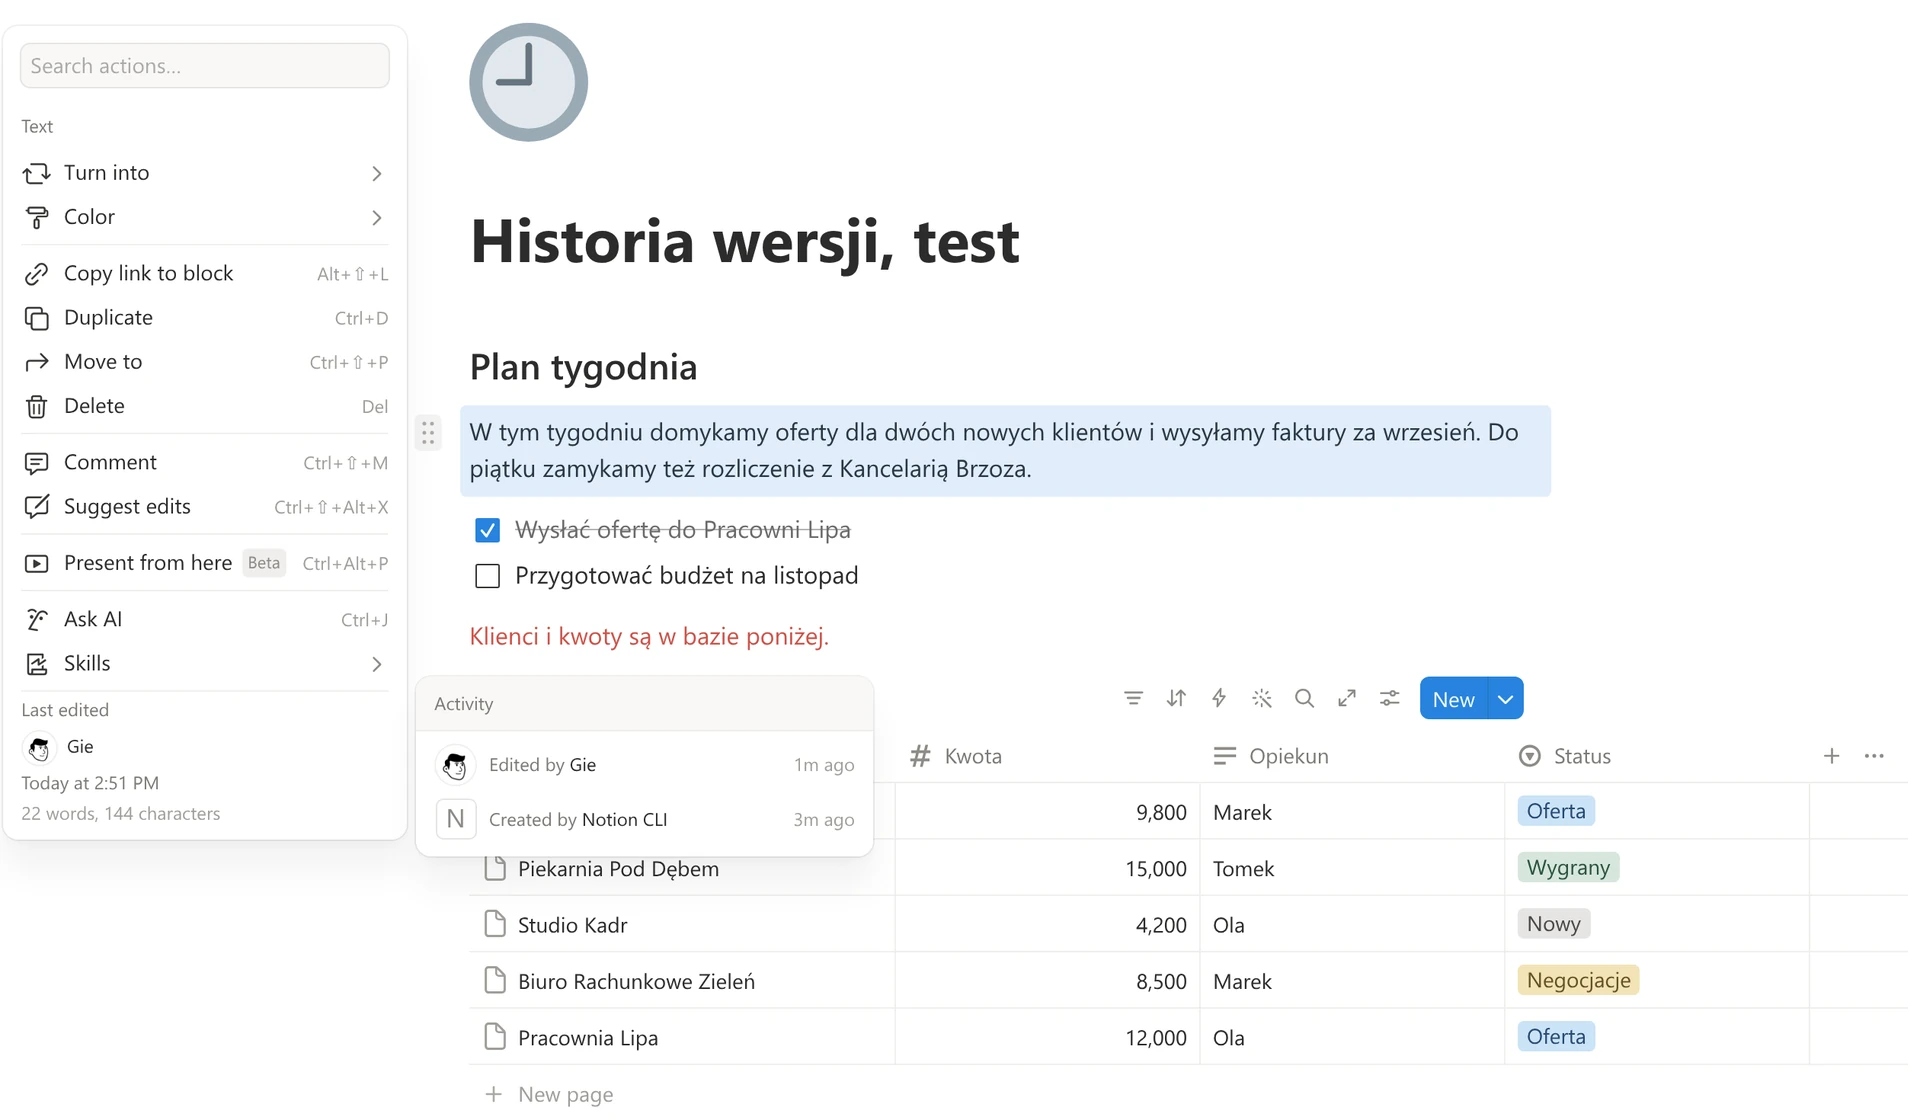This screenshot has height=1120, width=1920.
Task: Choose Move to menu item
Action: [204, 362]
